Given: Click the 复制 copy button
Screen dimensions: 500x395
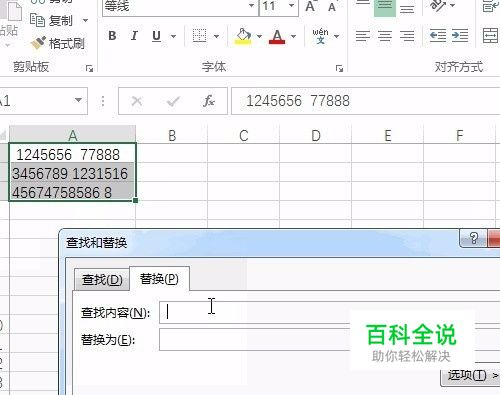Looking at the screenshot, I should 51,21.
